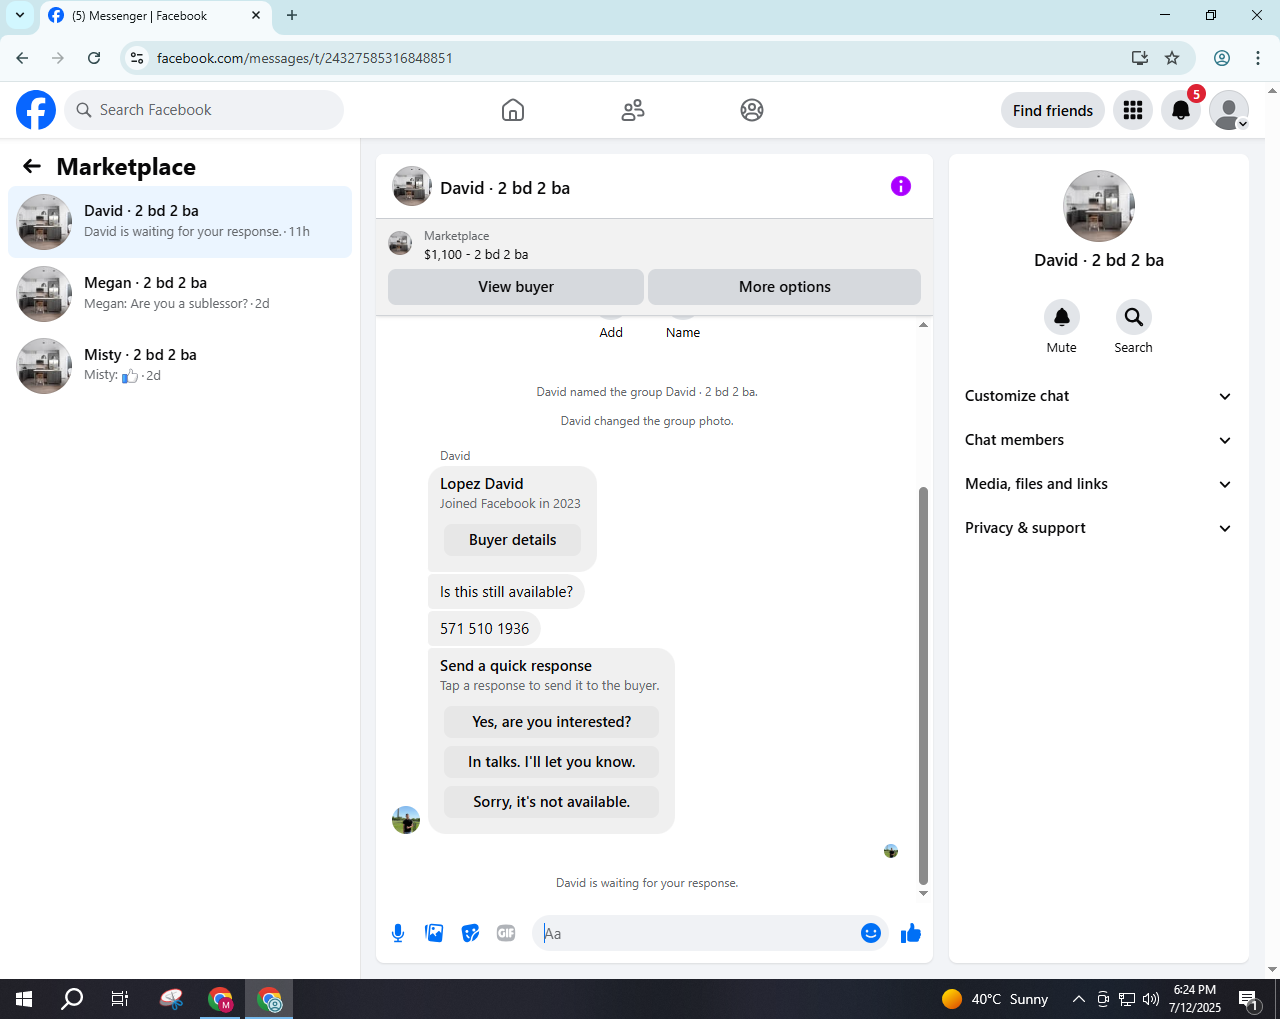Image resolution: width=1280 pixels, height=1019 pixels.
Task: Open the Groups icon in top navigation
Action: click(x=752, y=110)
